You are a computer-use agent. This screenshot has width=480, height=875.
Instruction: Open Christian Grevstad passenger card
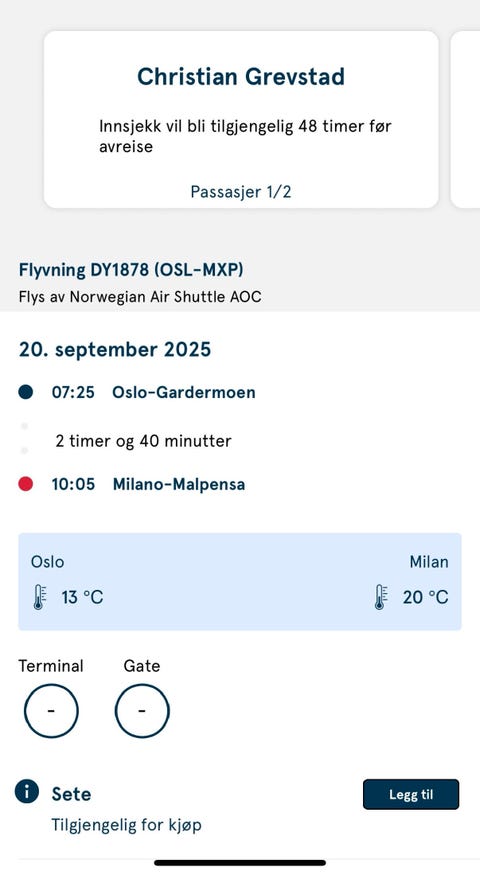[x=241, y=119]
